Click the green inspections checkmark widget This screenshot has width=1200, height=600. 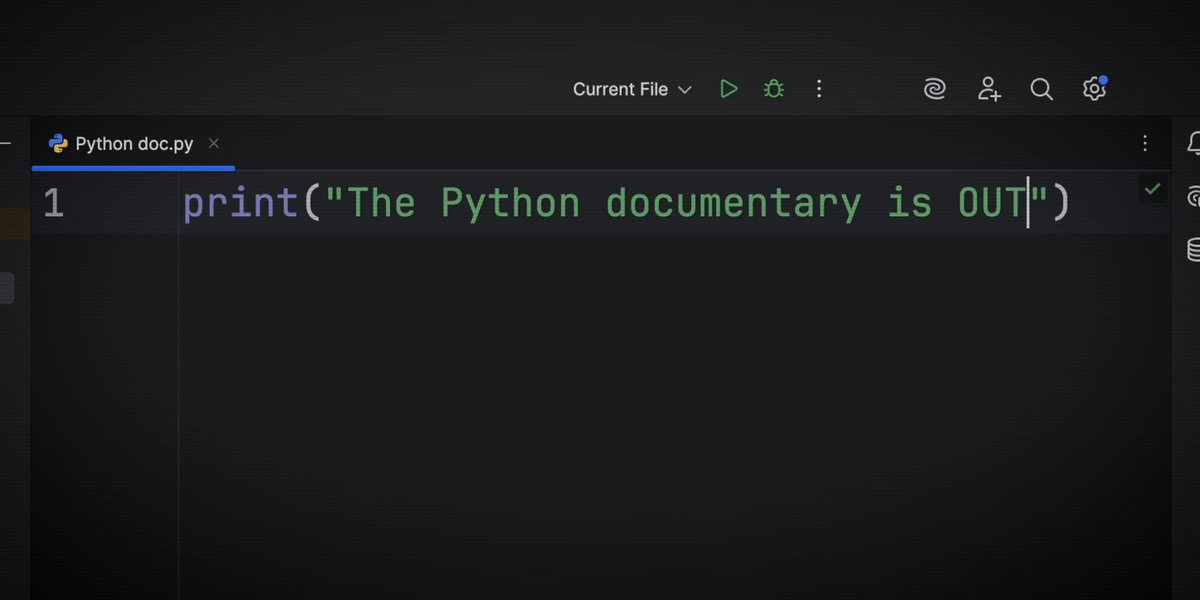coord(1153,188)
